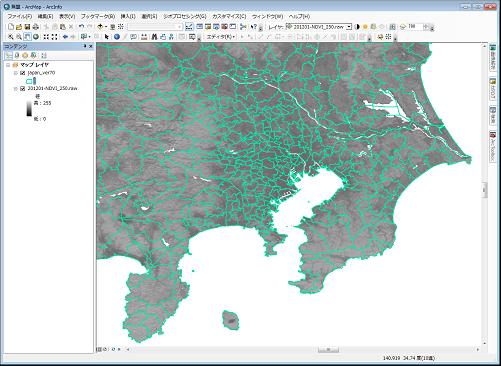Viewport: 501px width, 366px height.
Task: Open the 表示(V) menu
Action: coord(67,16)
